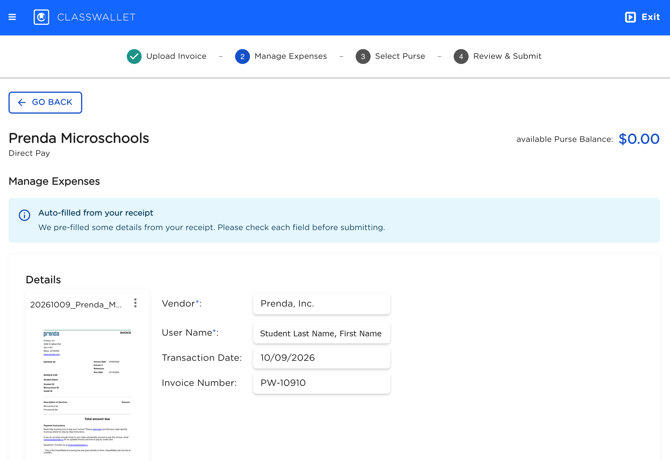Image resolution: width=670 pixels, height=461 pixels.
Task: Click step 3 circle icon
Action: [363, 56]
